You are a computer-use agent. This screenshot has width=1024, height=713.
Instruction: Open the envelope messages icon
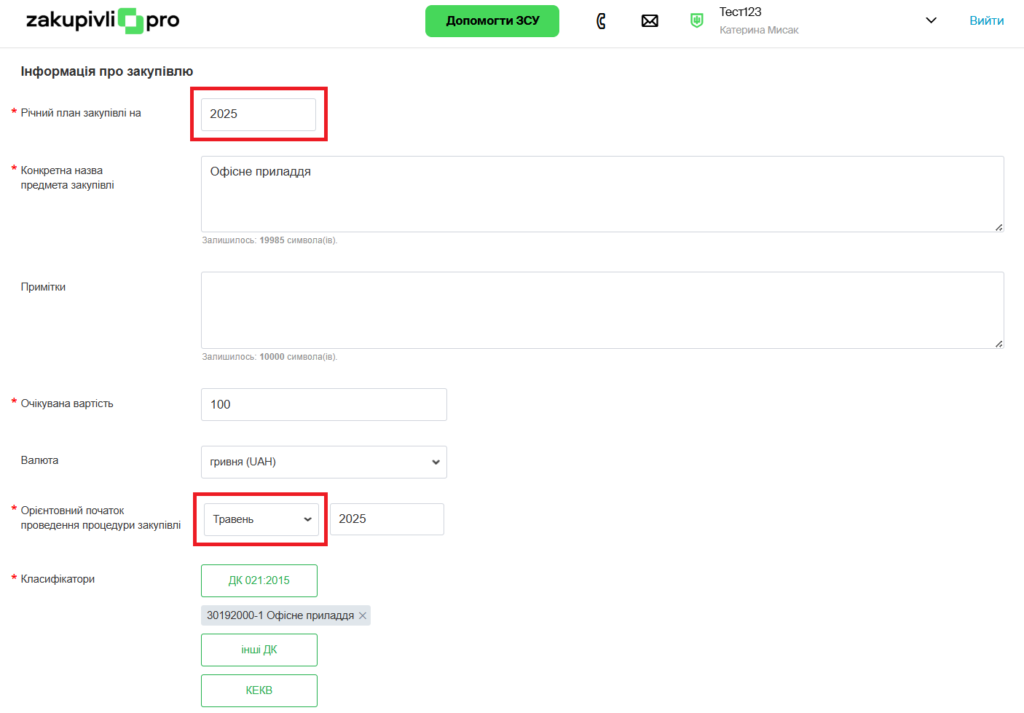click(x=650, y=21)
